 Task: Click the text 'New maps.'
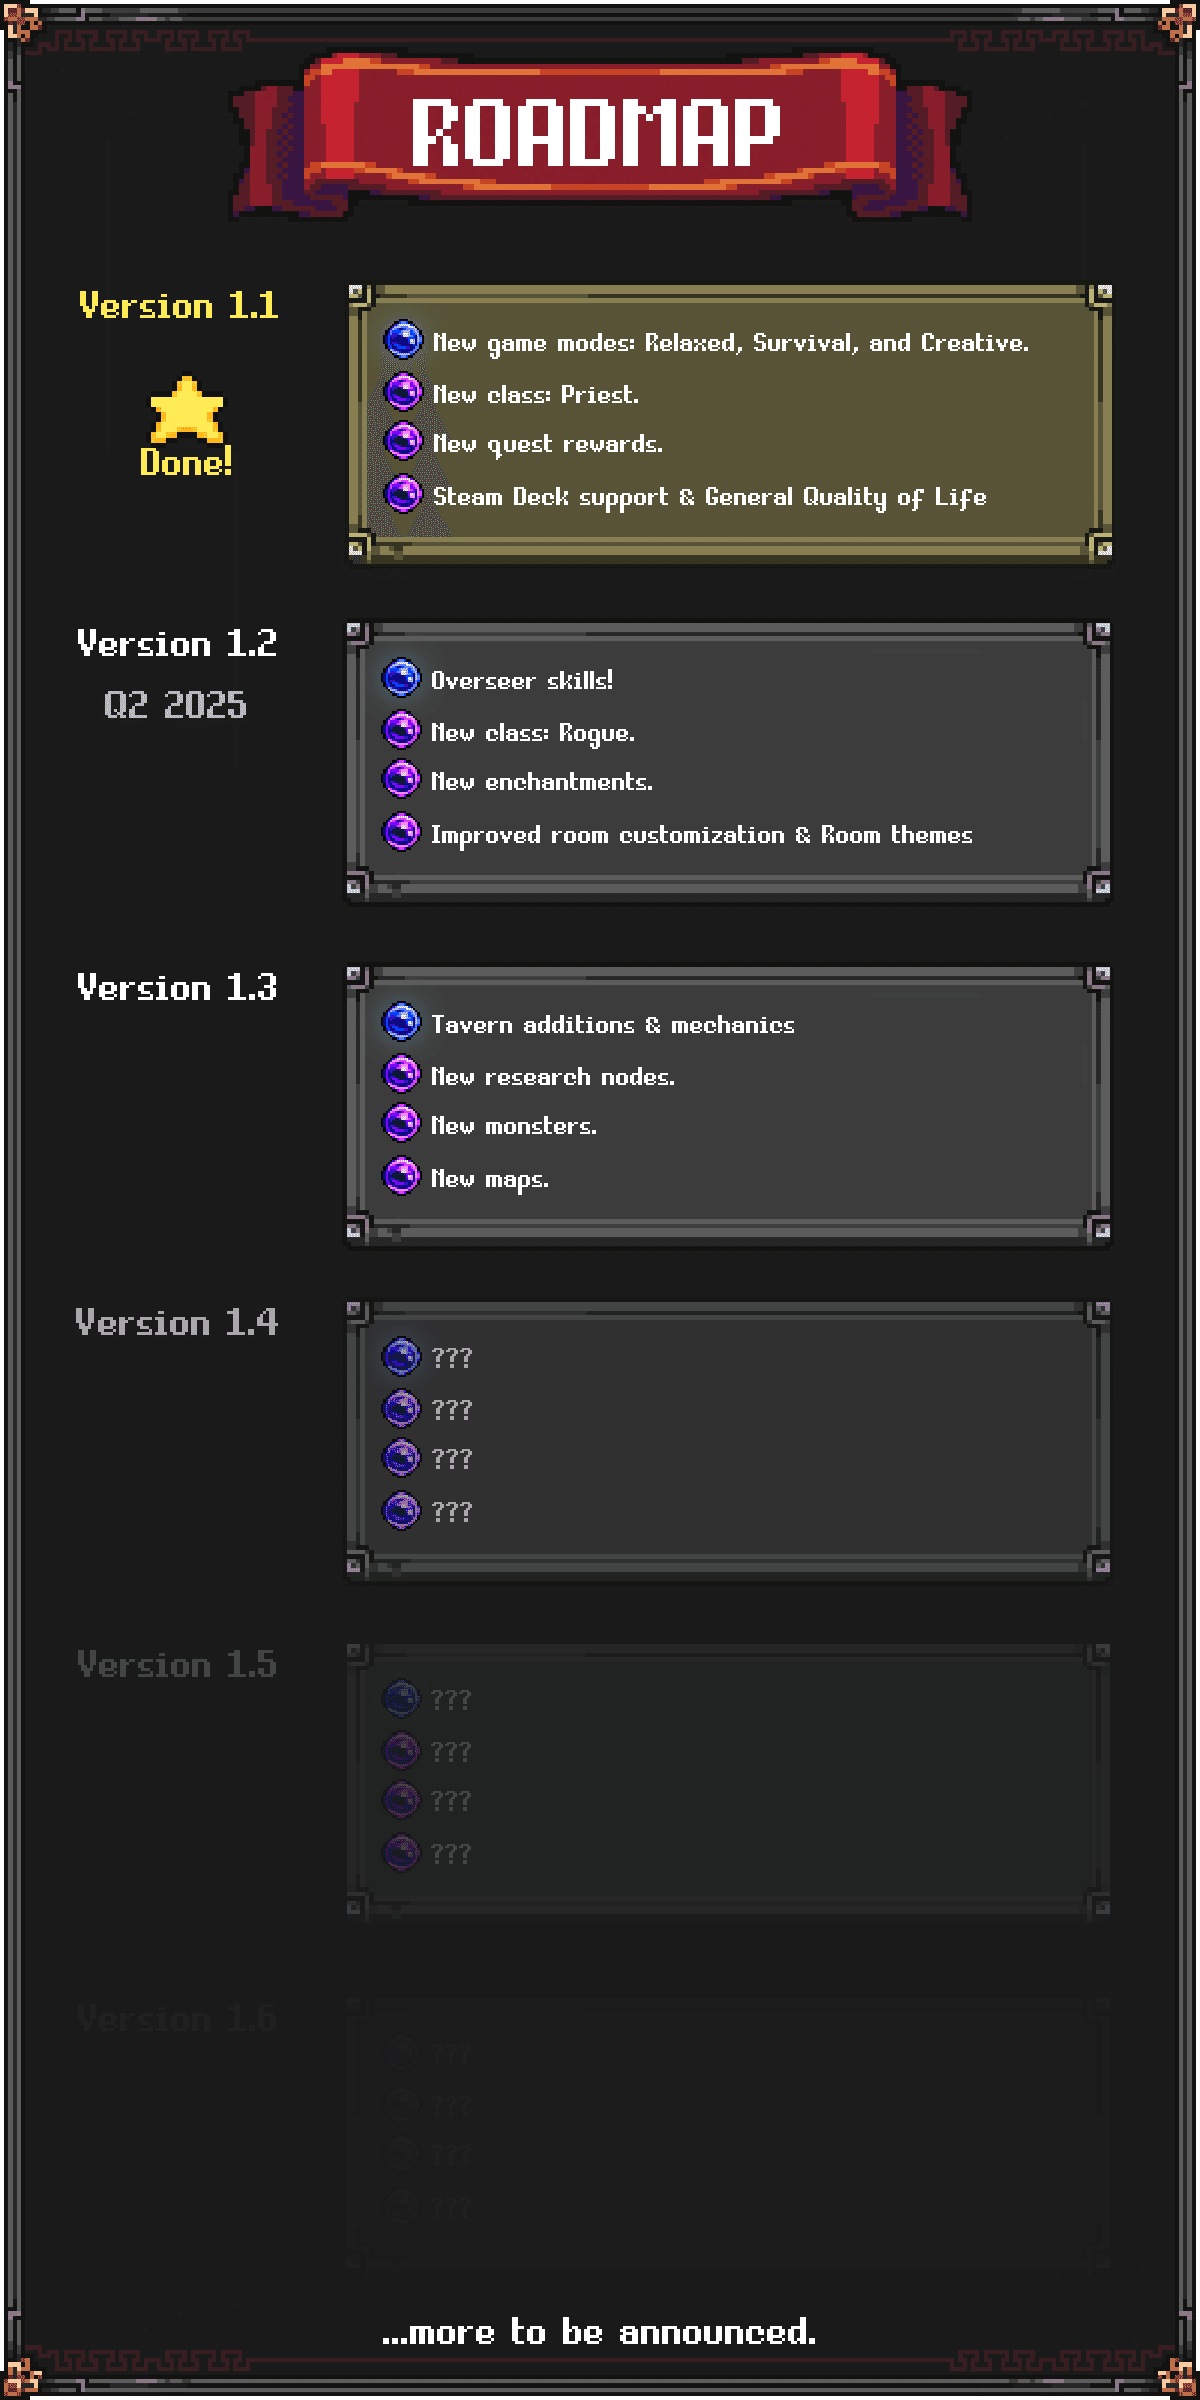(490, 1180)
